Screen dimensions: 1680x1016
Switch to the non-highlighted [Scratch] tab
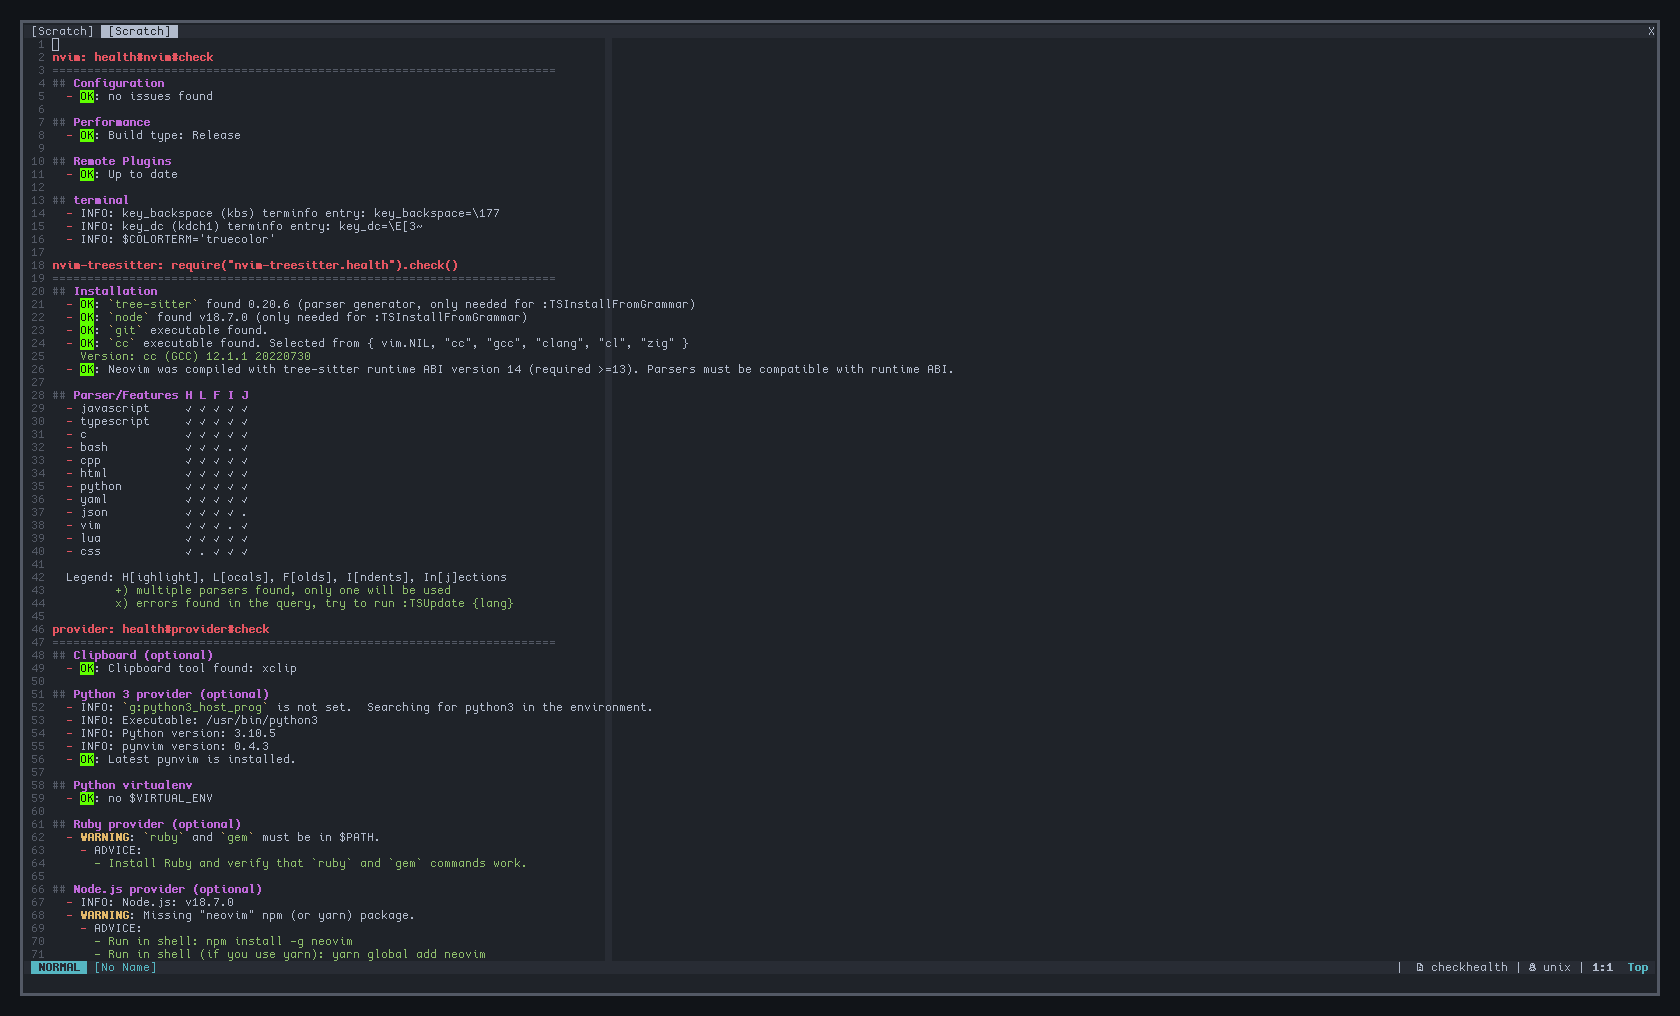click(62, 31)
